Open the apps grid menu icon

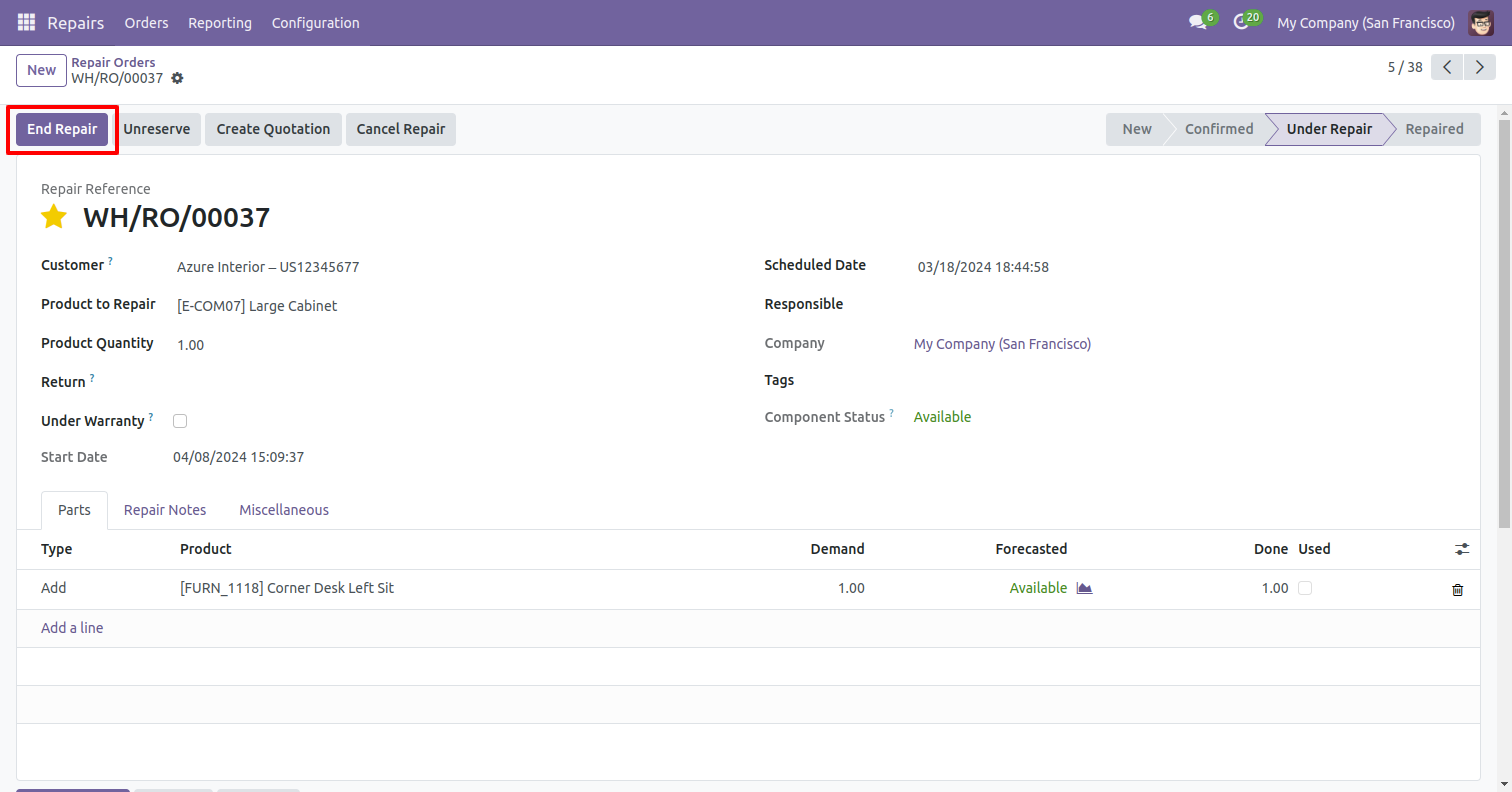pyautogui.click(x=26, y=22)
